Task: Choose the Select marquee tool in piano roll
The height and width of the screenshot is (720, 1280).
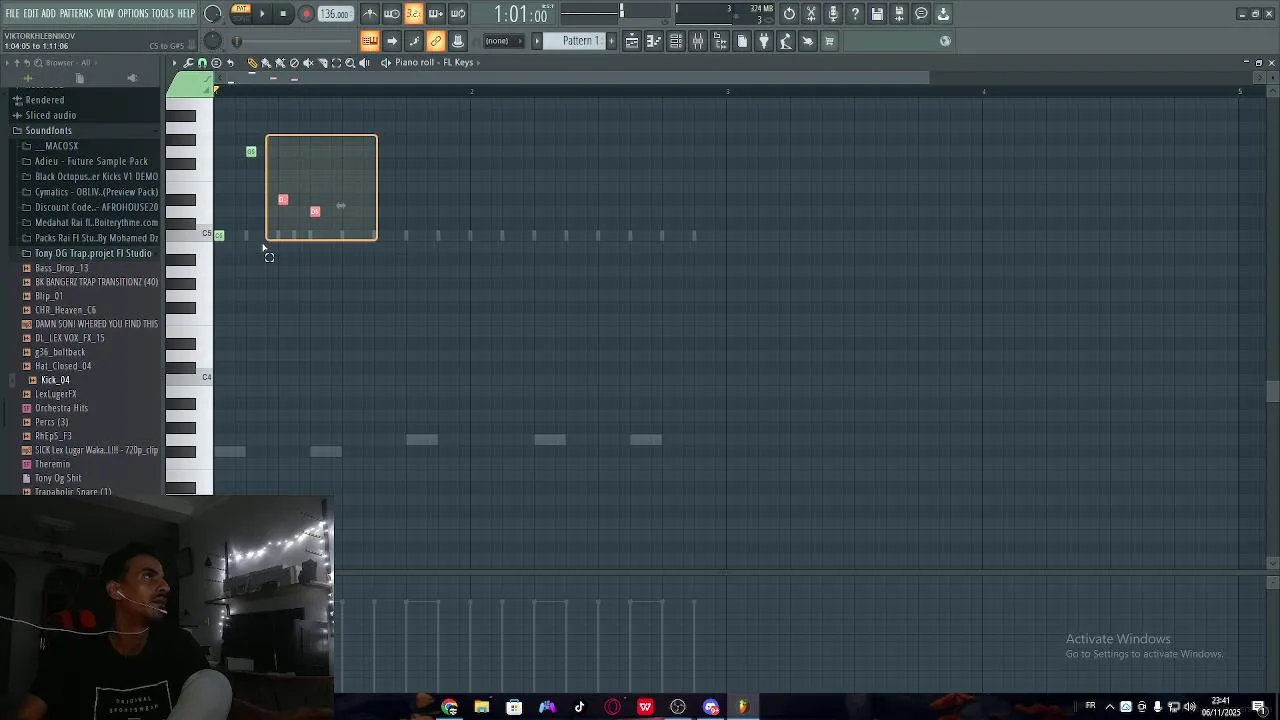Action: point(336,63)
